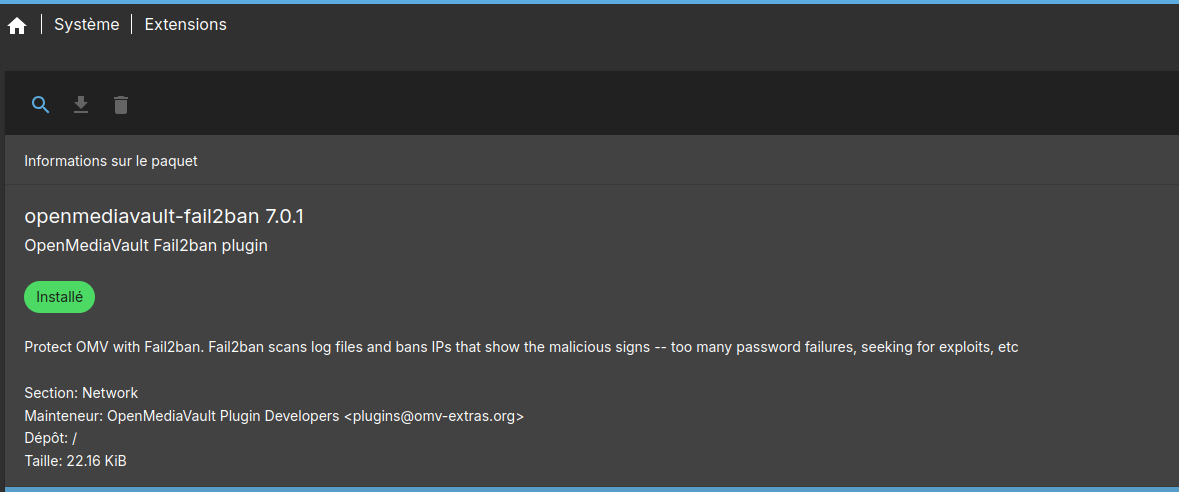Navigate to the Extensions breadcrumb
The height and width of the screenshot is (492, 1179).
pos(185,25)
